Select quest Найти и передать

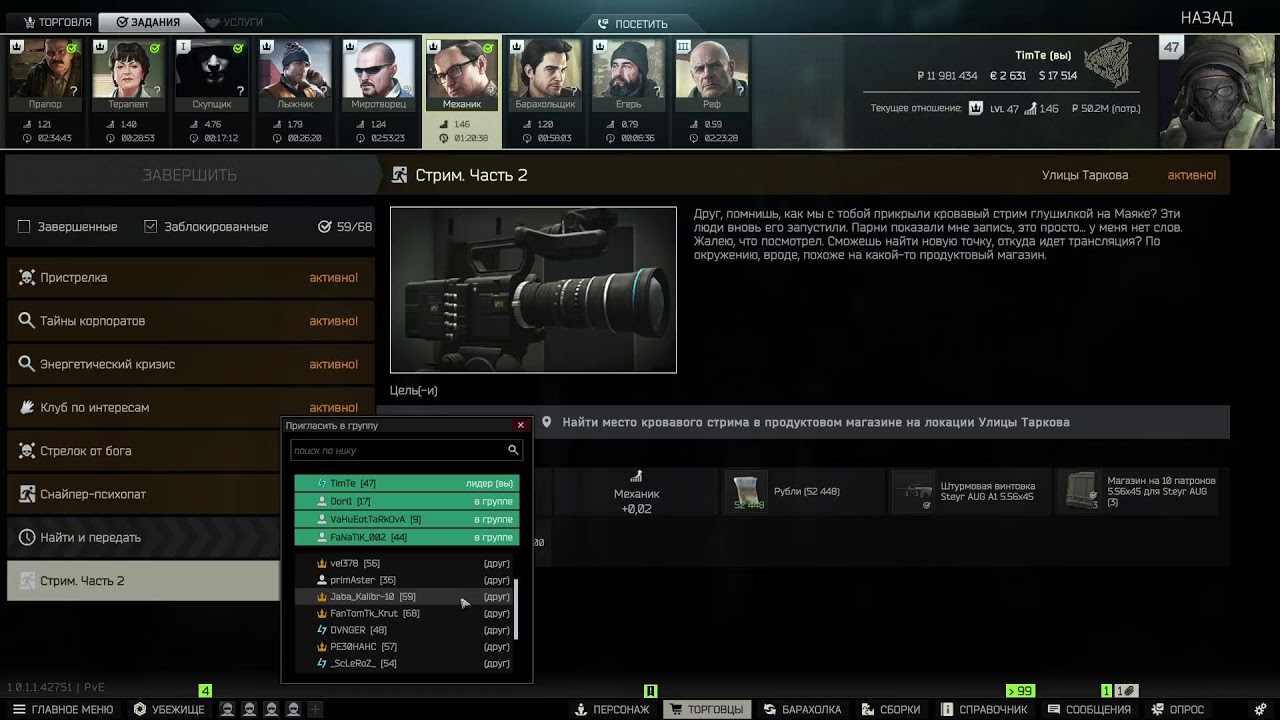coord(143,537)
